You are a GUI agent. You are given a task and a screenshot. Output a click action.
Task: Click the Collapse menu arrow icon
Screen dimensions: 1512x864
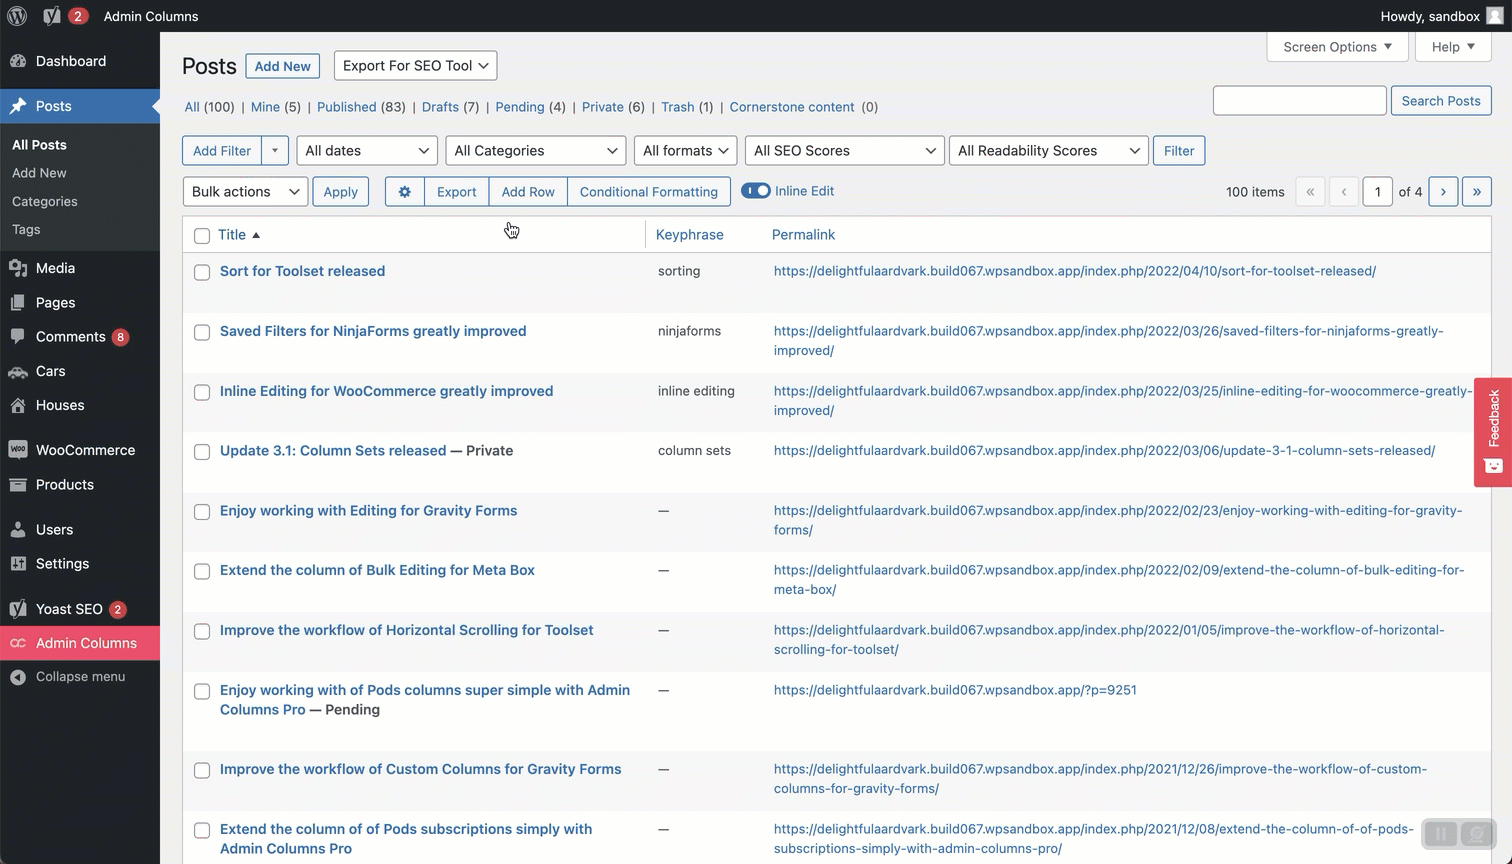pos(18,677)
